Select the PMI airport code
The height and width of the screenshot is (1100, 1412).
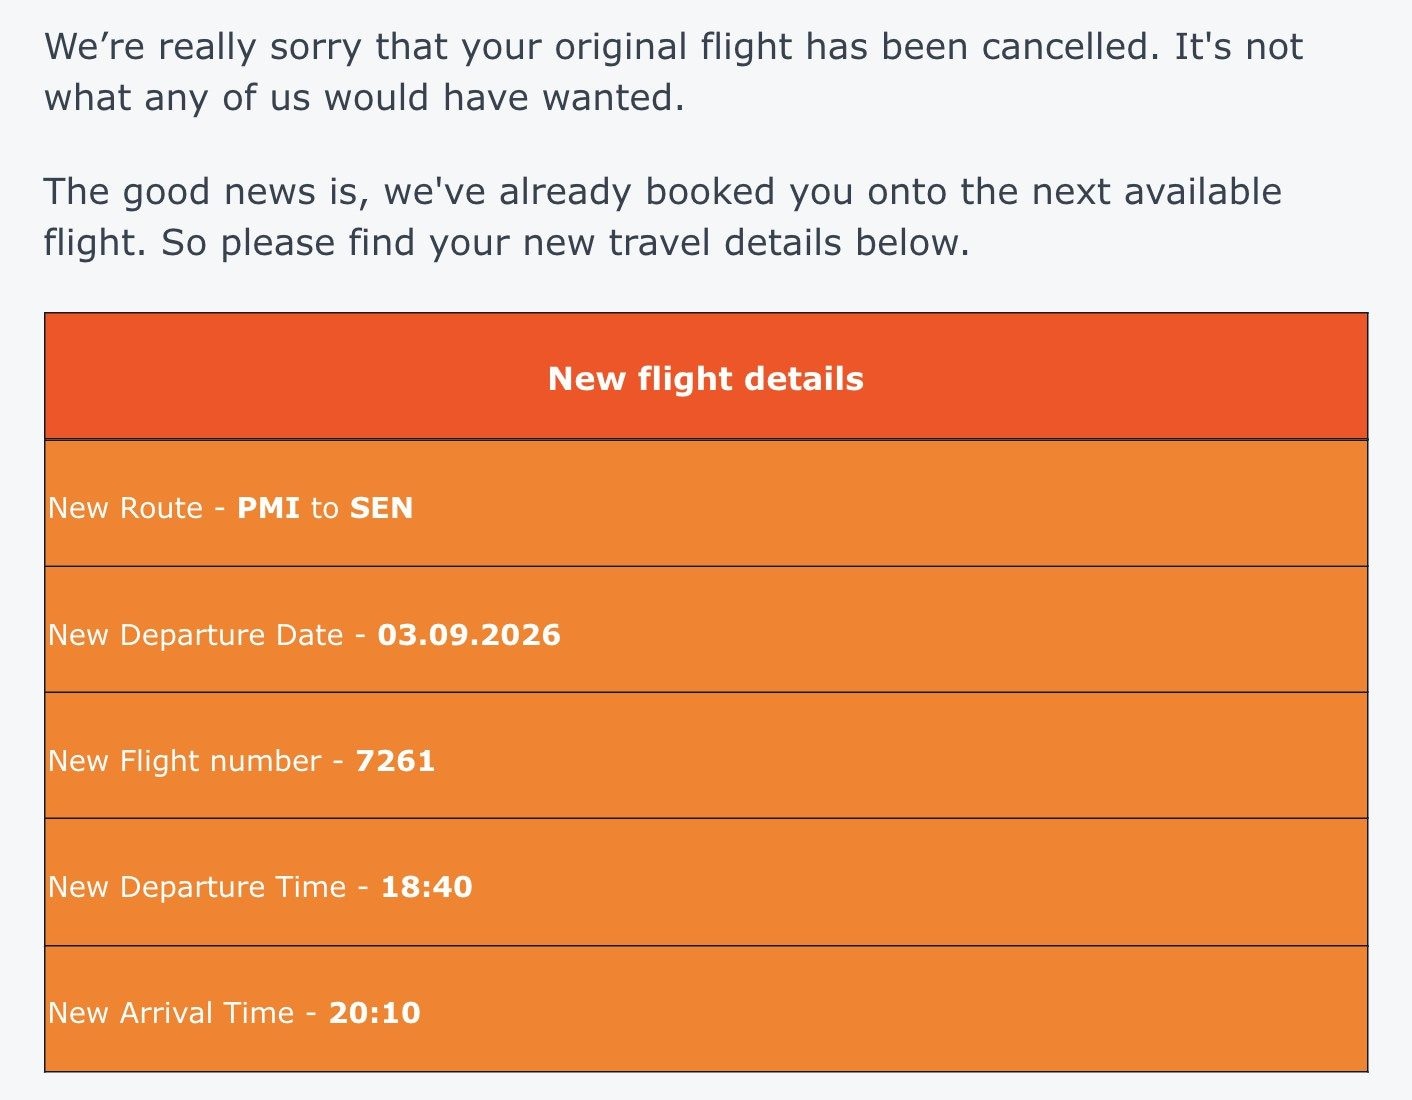(x=268, y=508)
